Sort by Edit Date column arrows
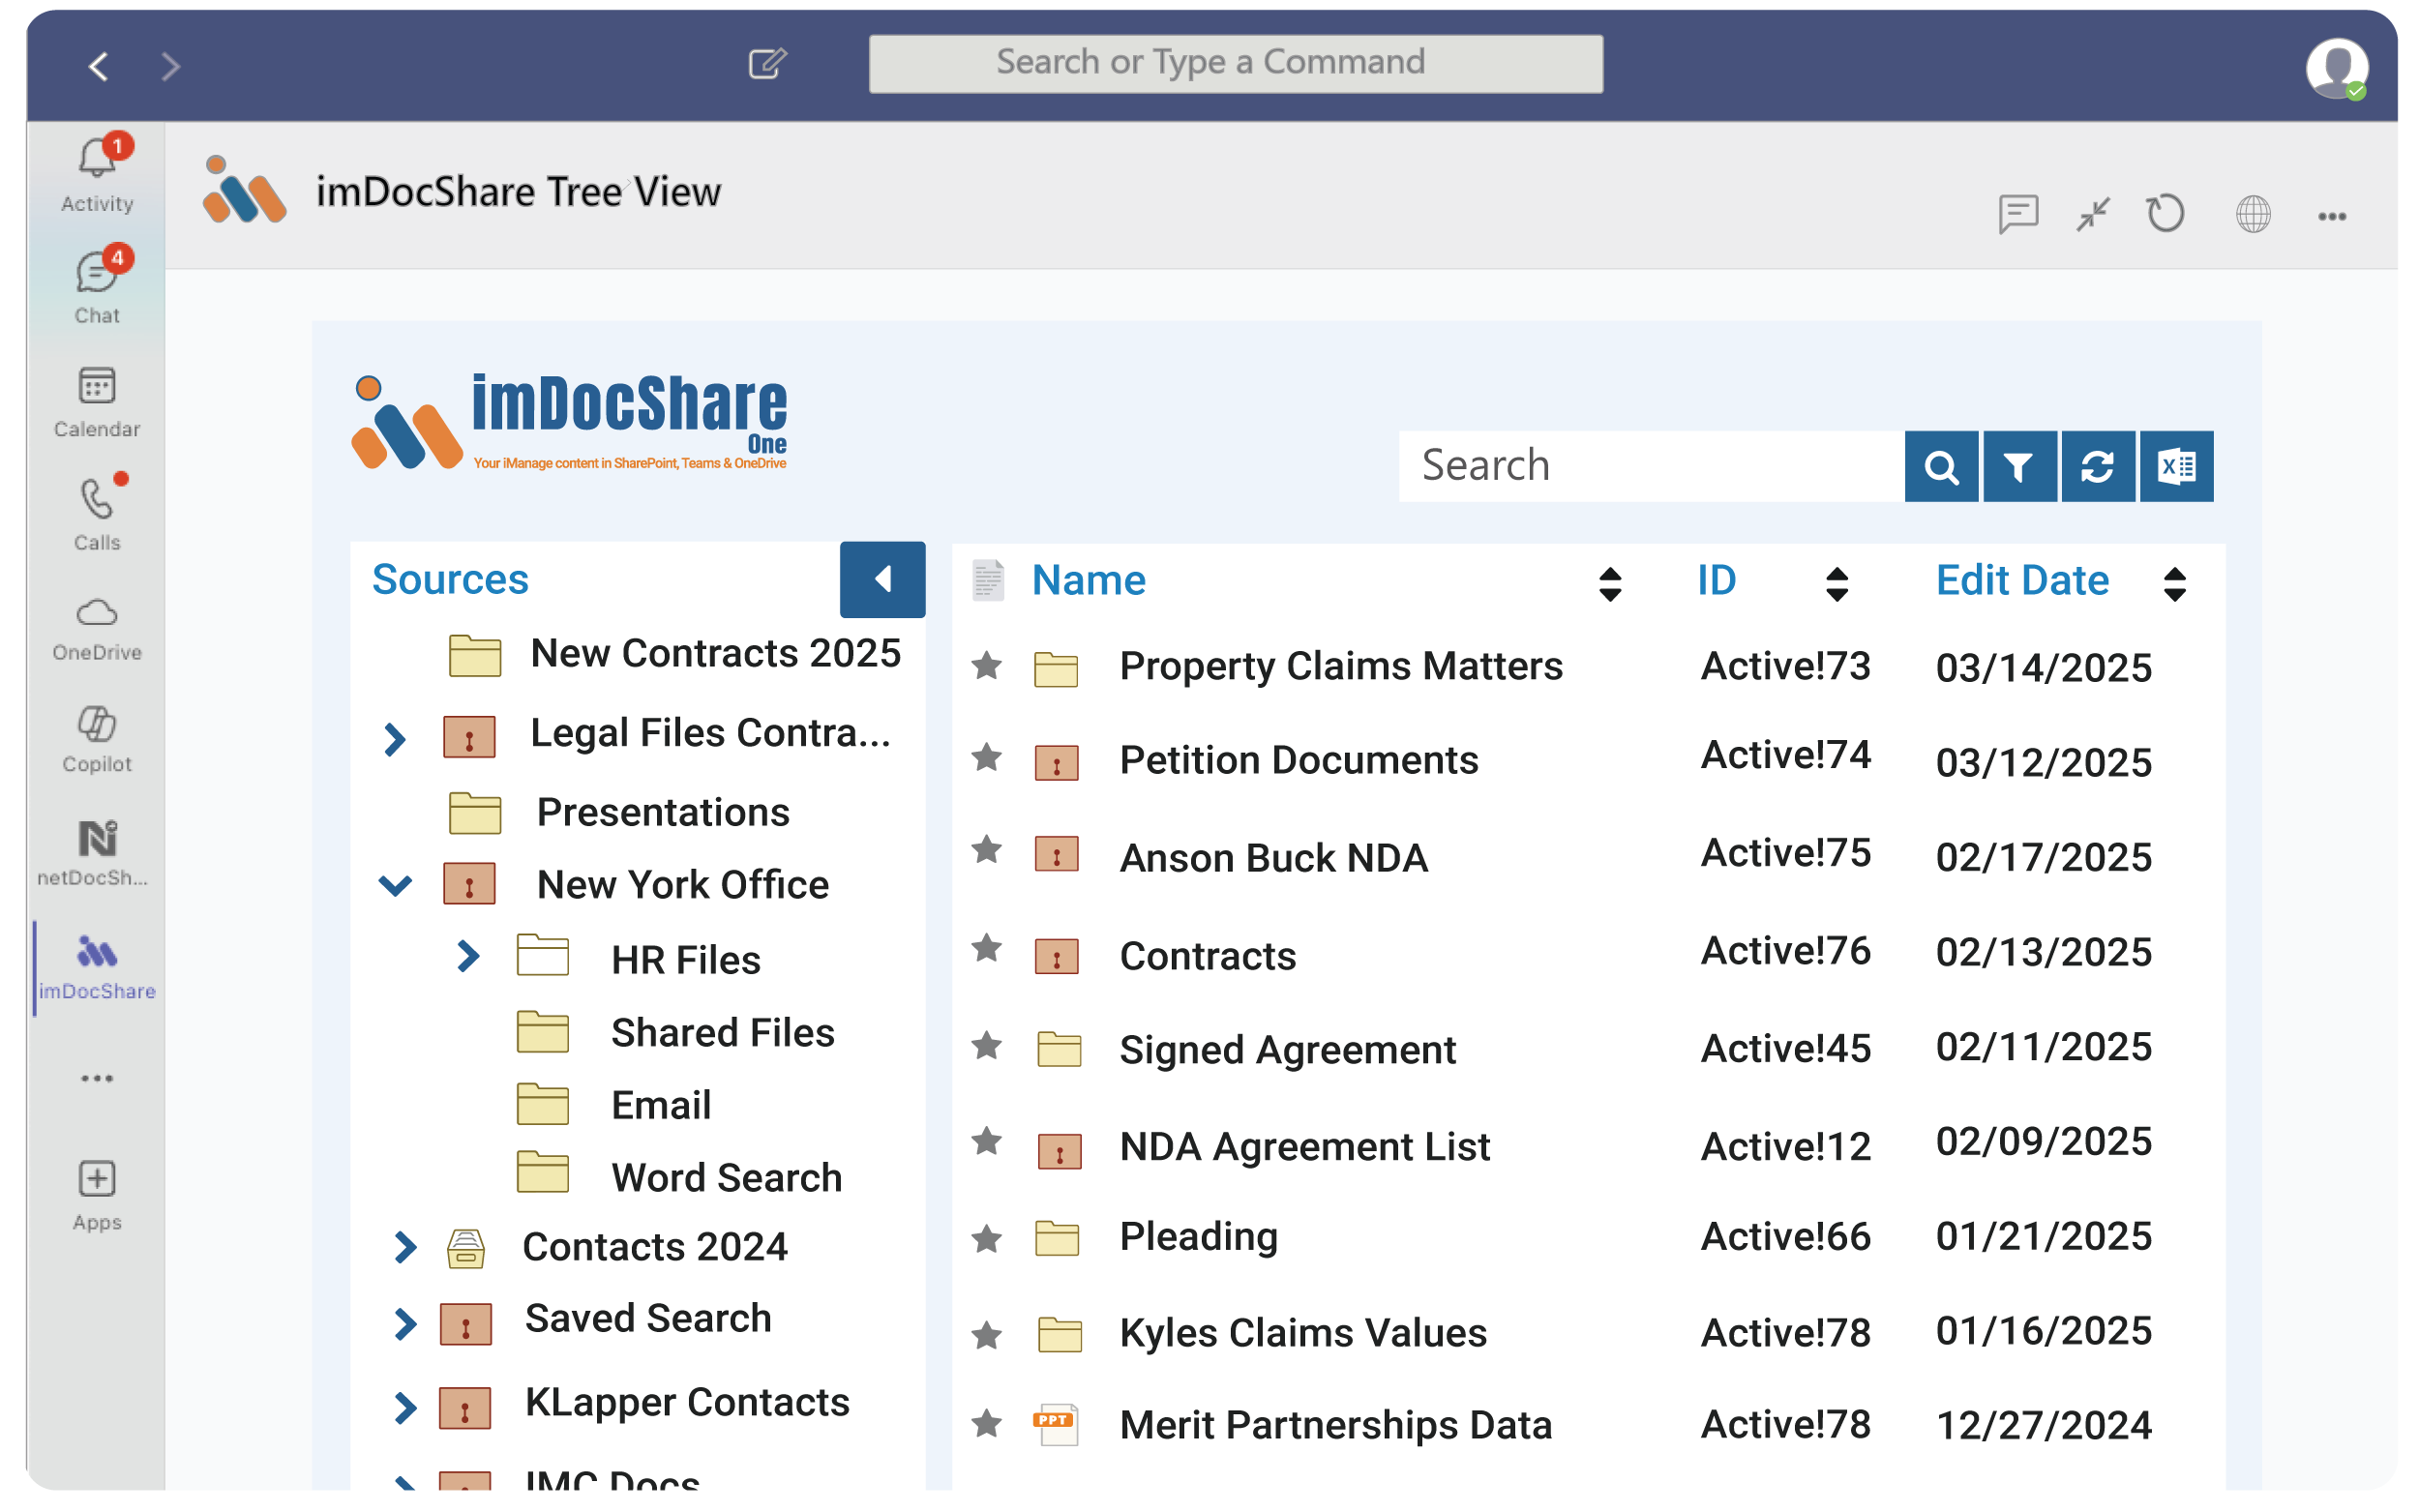 pyautogui.click(x=2174, y=584)
